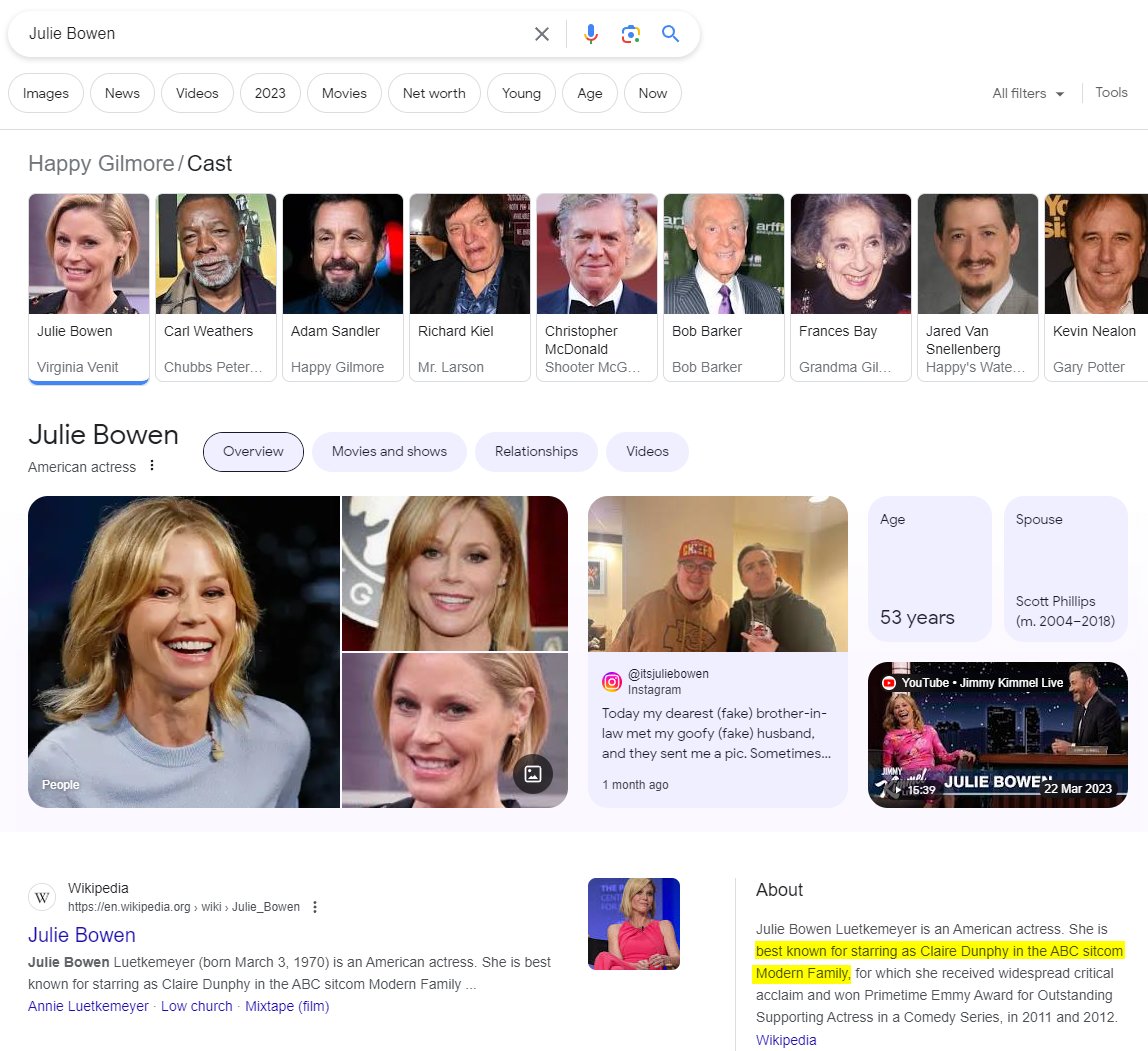Open the Spouse Scott Phillips card
Screen dimensions: 1148x1051
click(1065, 569)
